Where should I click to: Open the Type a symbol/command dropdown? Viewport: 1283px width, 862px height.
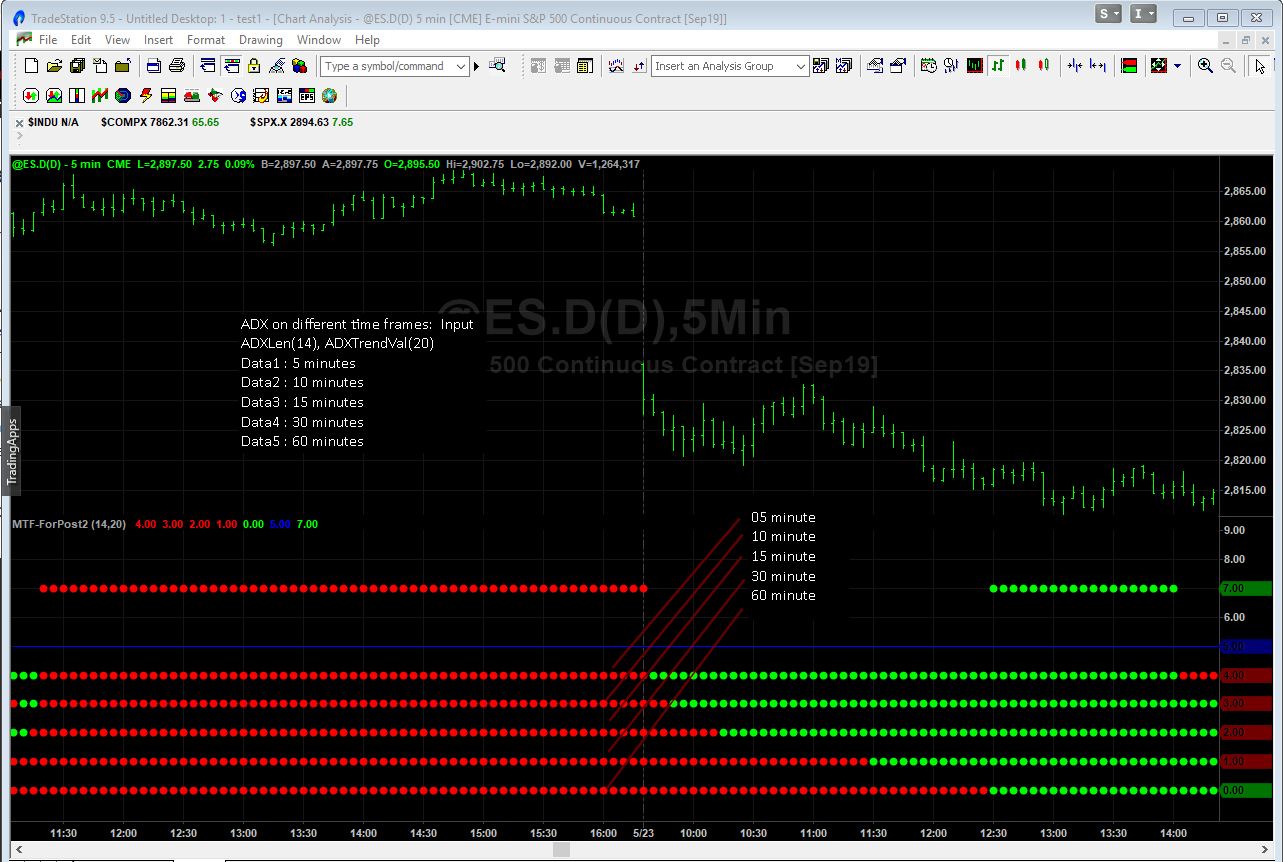click(461, 66)
